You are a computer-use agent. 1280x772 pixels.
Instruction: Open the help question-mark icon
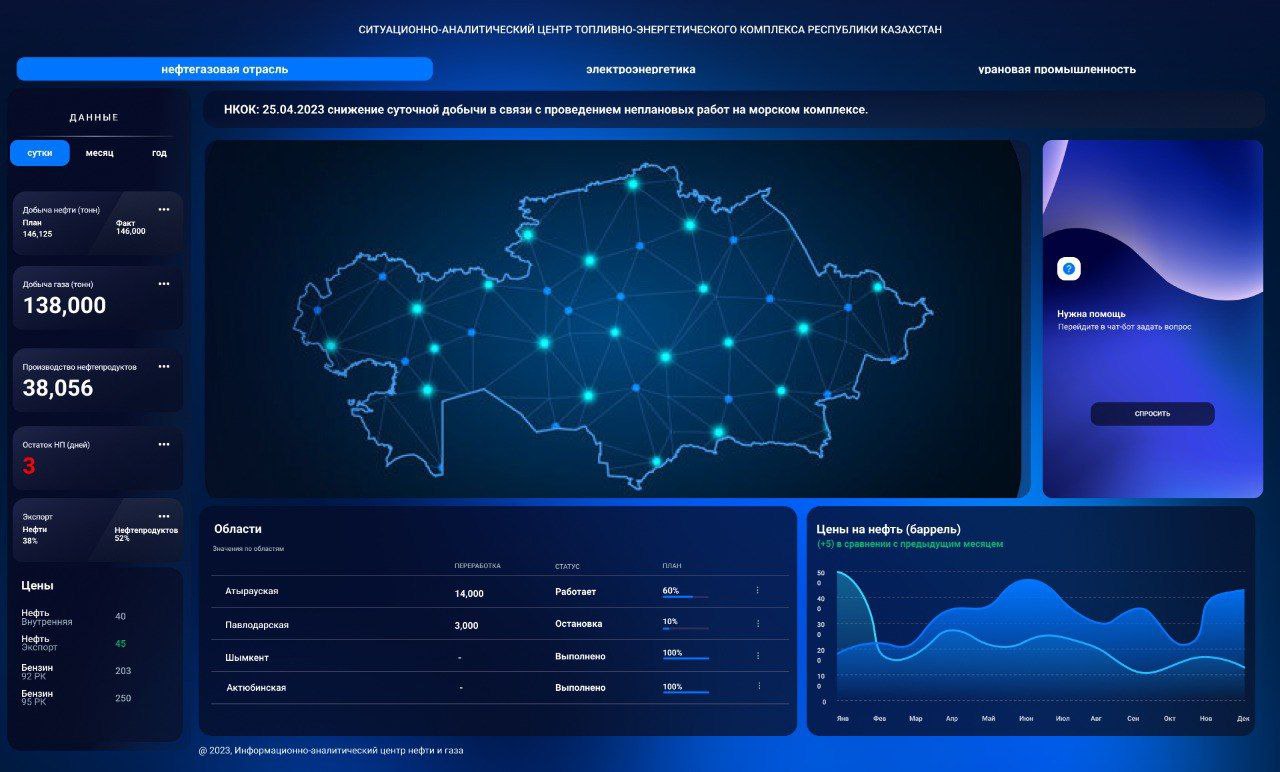pos(1069,269)
